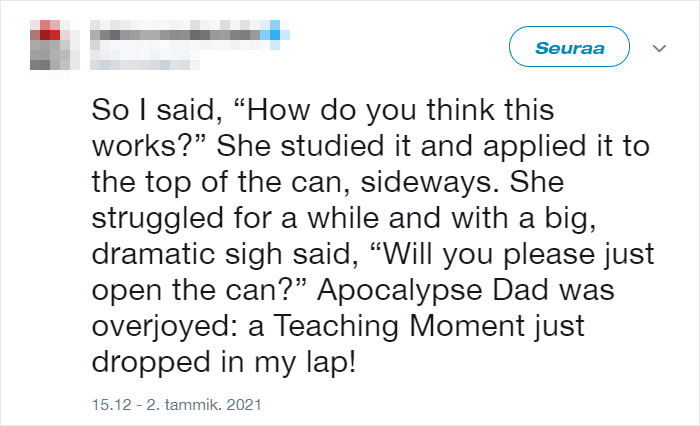
Task: Click the pixelated profile avatar
Action: 54,45
